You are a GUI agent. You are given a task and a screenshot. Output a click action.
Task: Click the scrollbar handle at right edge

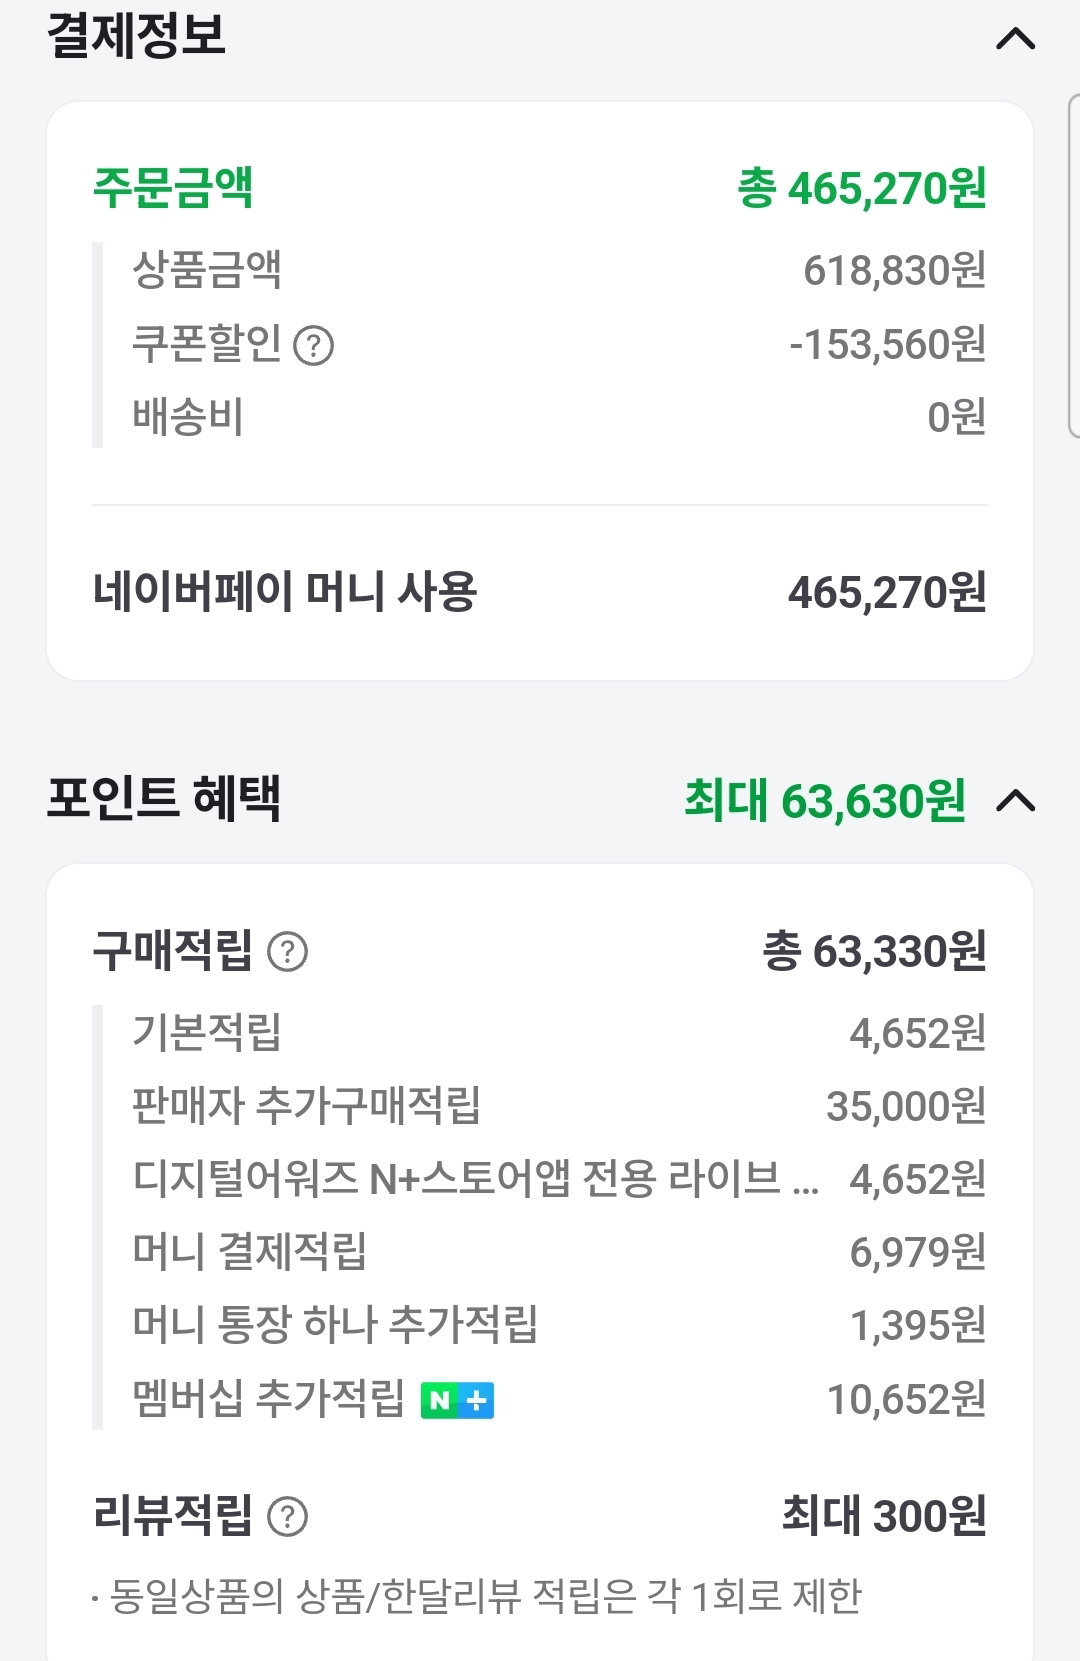1074,266
